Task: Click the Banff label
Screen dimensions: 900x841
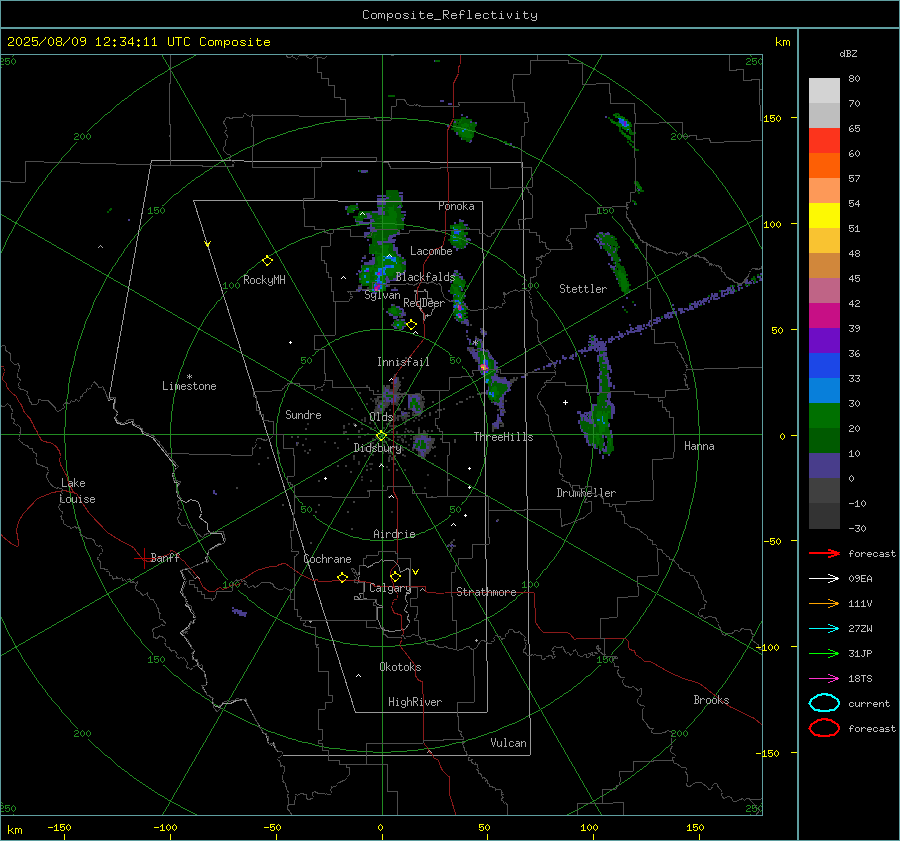Action: [x=165, y=557]
